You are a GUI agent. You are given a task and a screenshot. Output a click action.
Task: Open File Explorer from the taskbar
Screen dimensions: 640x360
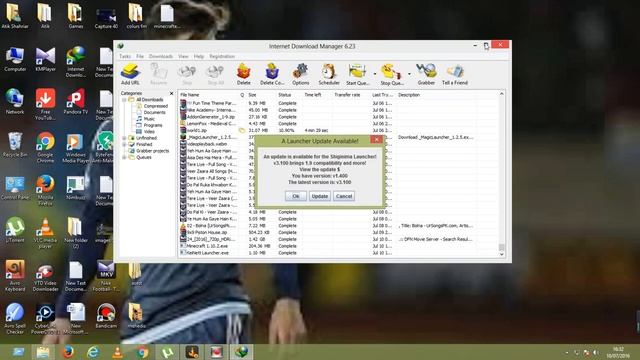(43, 352)
